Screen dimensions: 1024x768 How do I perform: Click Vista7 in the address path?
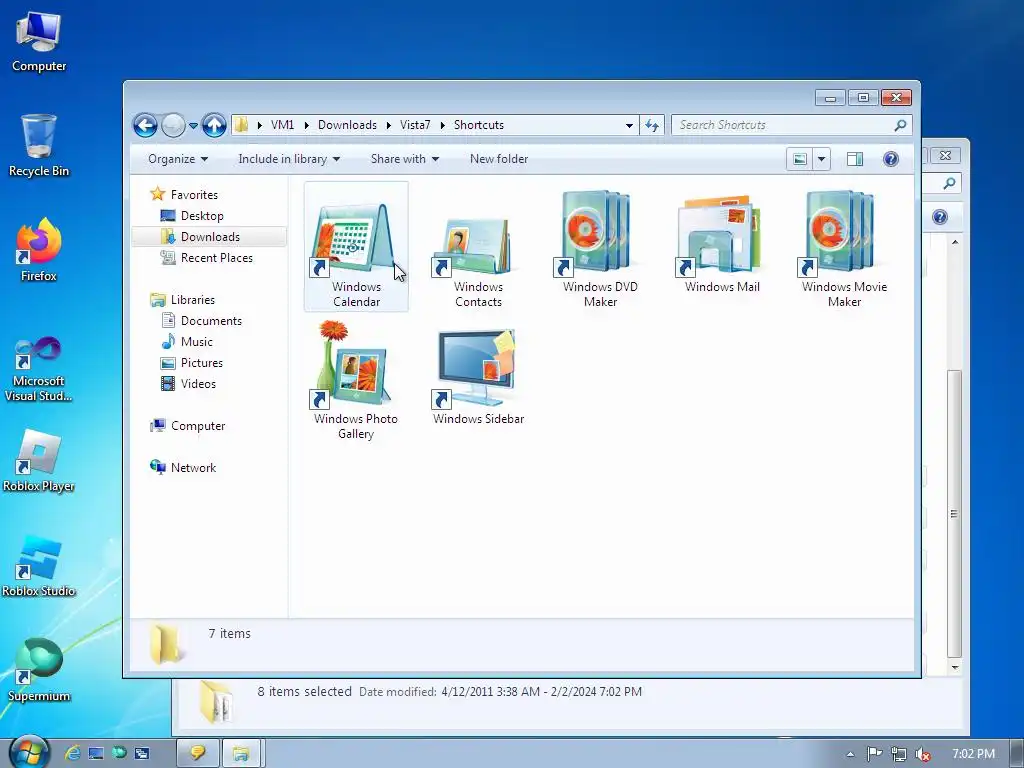(x=415, y=125)
